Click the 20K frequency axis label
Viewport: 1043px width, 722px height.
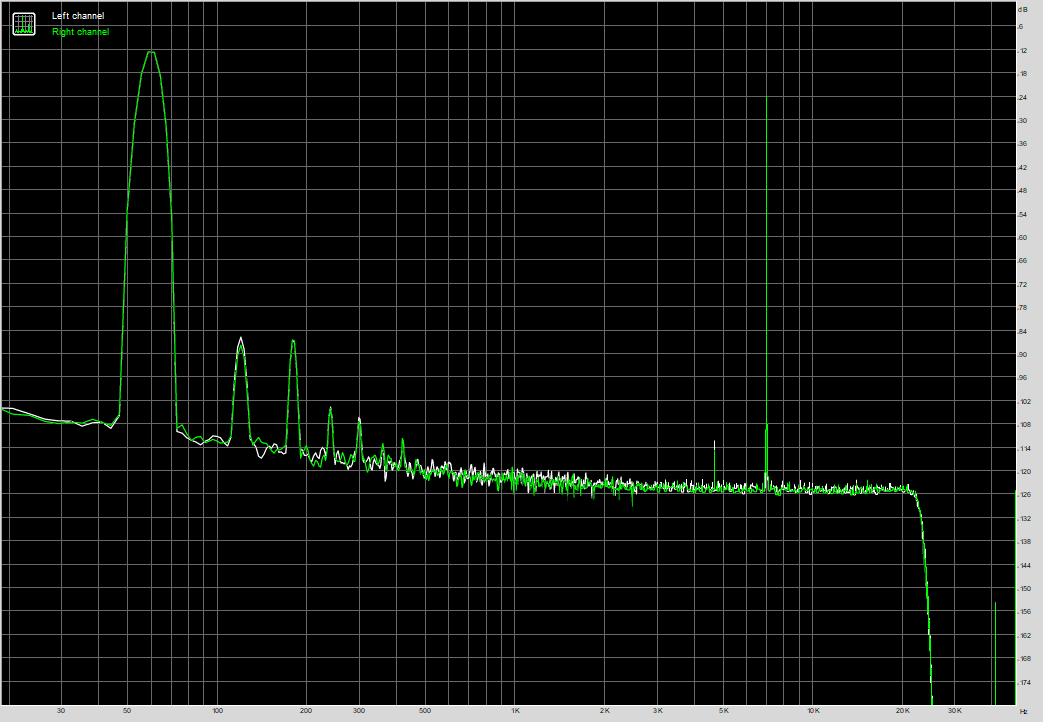coord(902,711)
